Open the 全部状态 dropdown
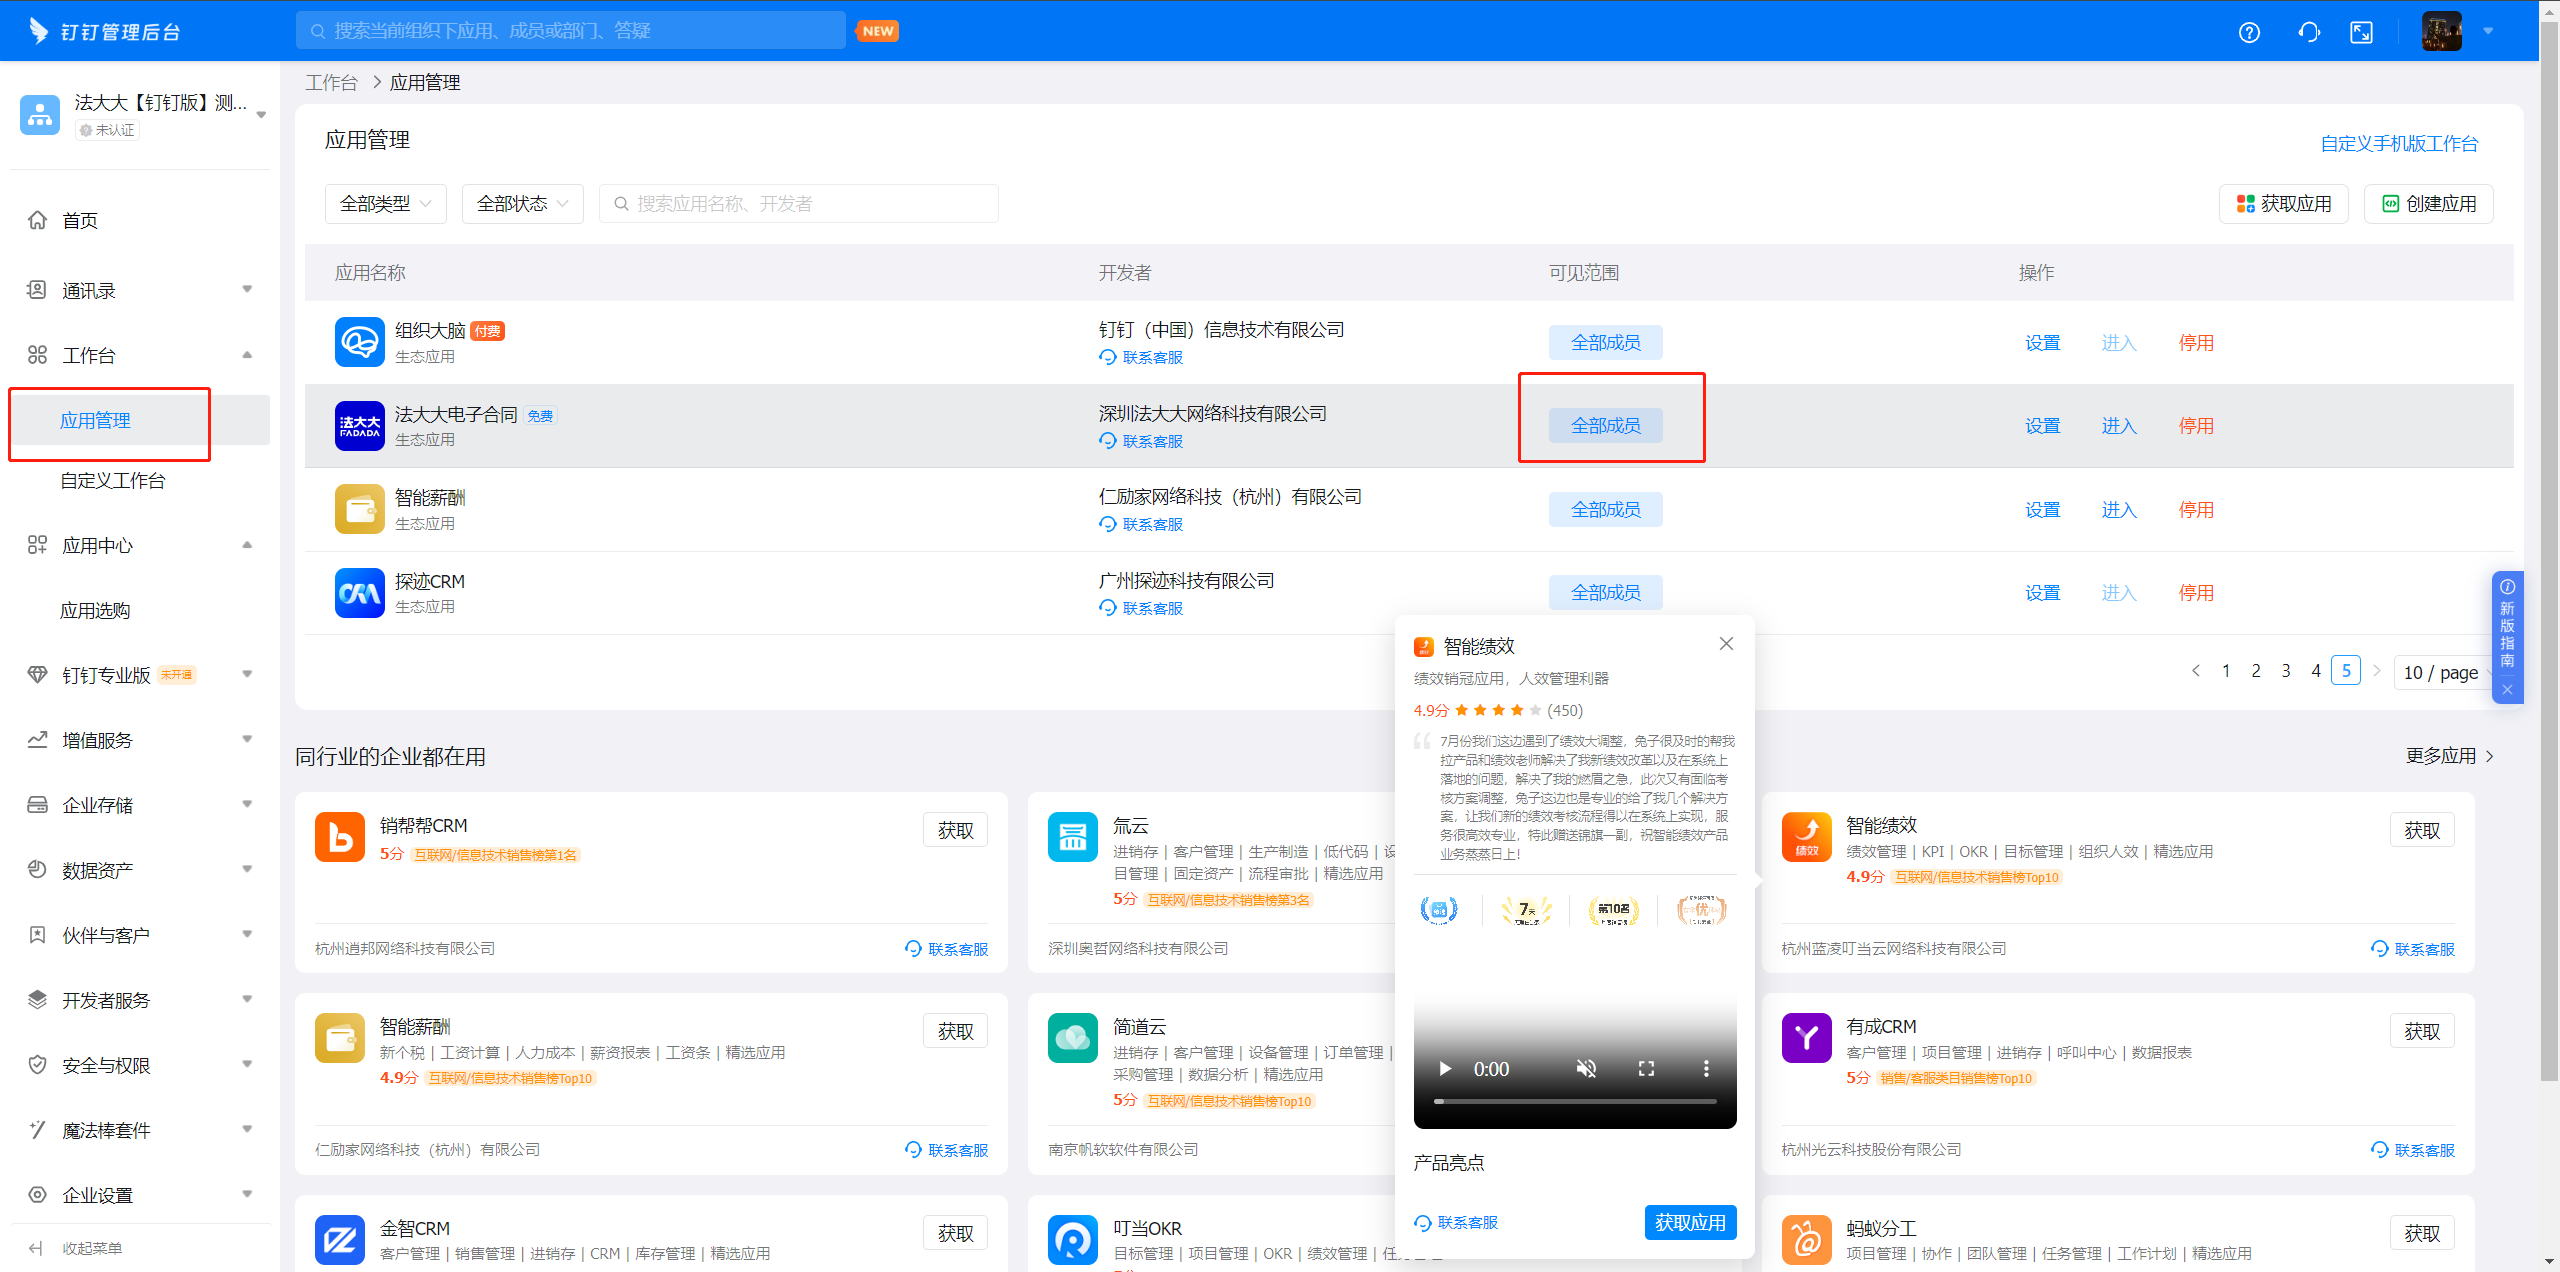Viewport: 2560px width, 1272px height. point(522,204)
